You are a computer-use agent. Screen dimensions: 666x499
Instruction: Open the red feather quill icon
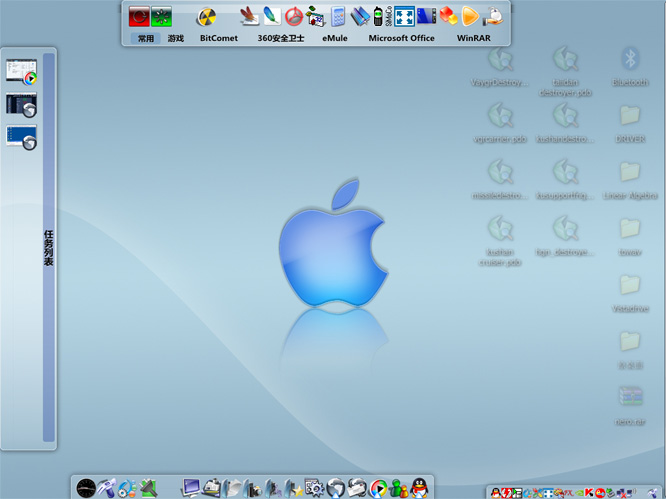[x=249, y=16]
